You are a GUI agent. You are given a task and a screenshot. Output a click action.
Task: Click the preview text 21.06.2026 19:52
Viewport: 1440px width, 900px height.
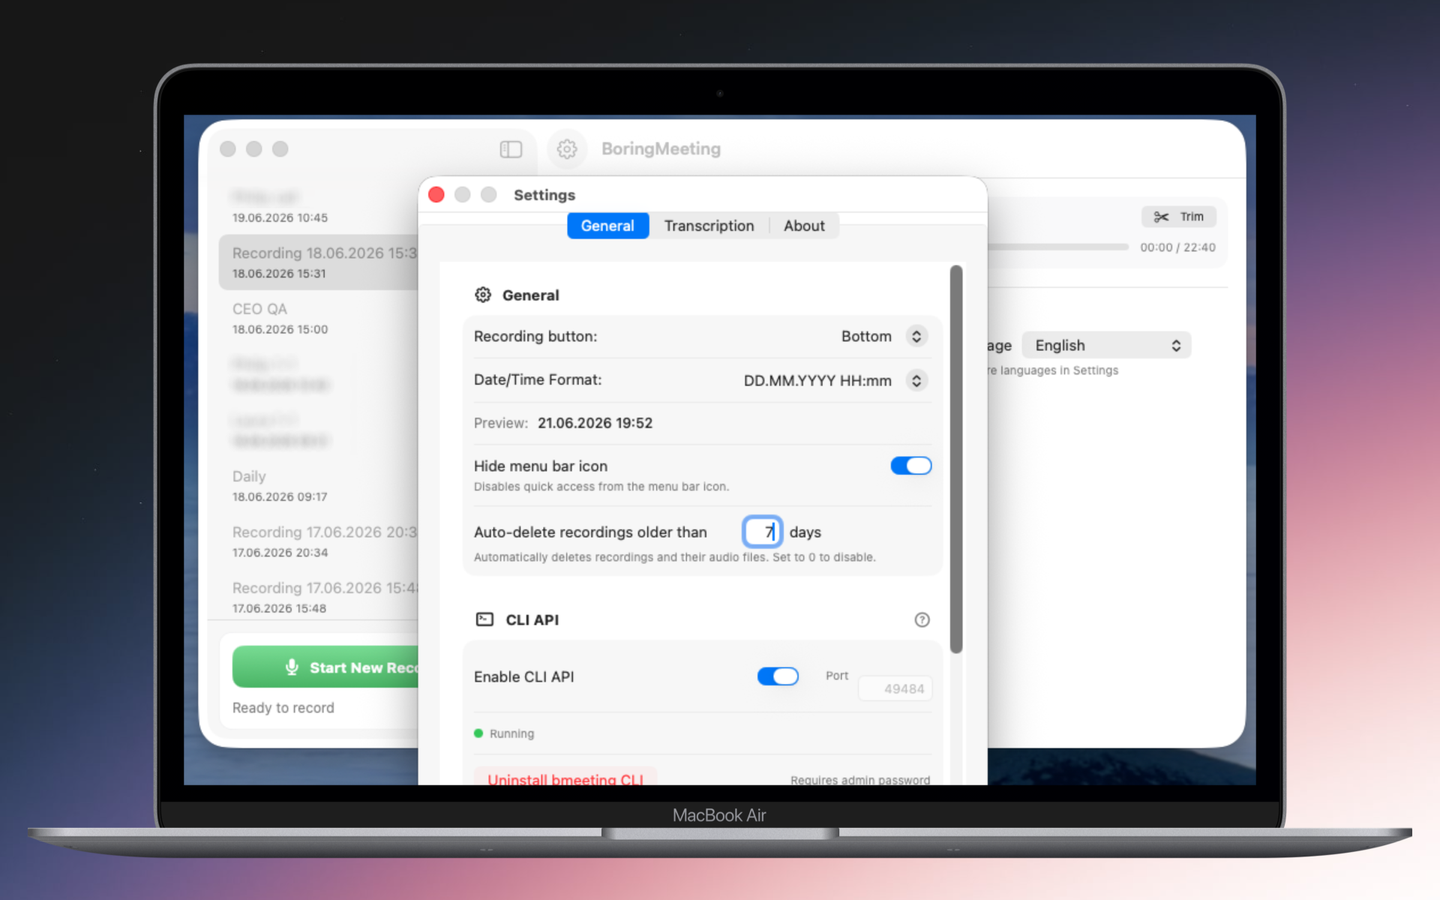point(595,423)
